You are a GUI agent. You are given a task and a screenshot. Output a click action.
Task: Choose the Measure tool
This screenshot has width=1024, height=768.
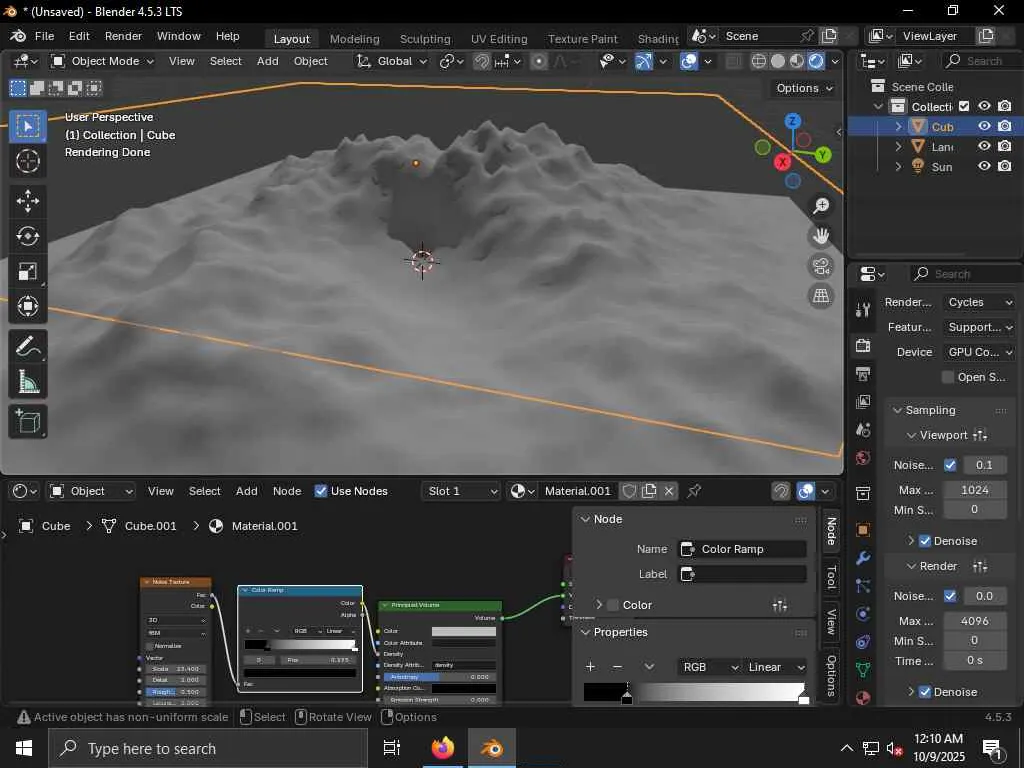(28, 382)
